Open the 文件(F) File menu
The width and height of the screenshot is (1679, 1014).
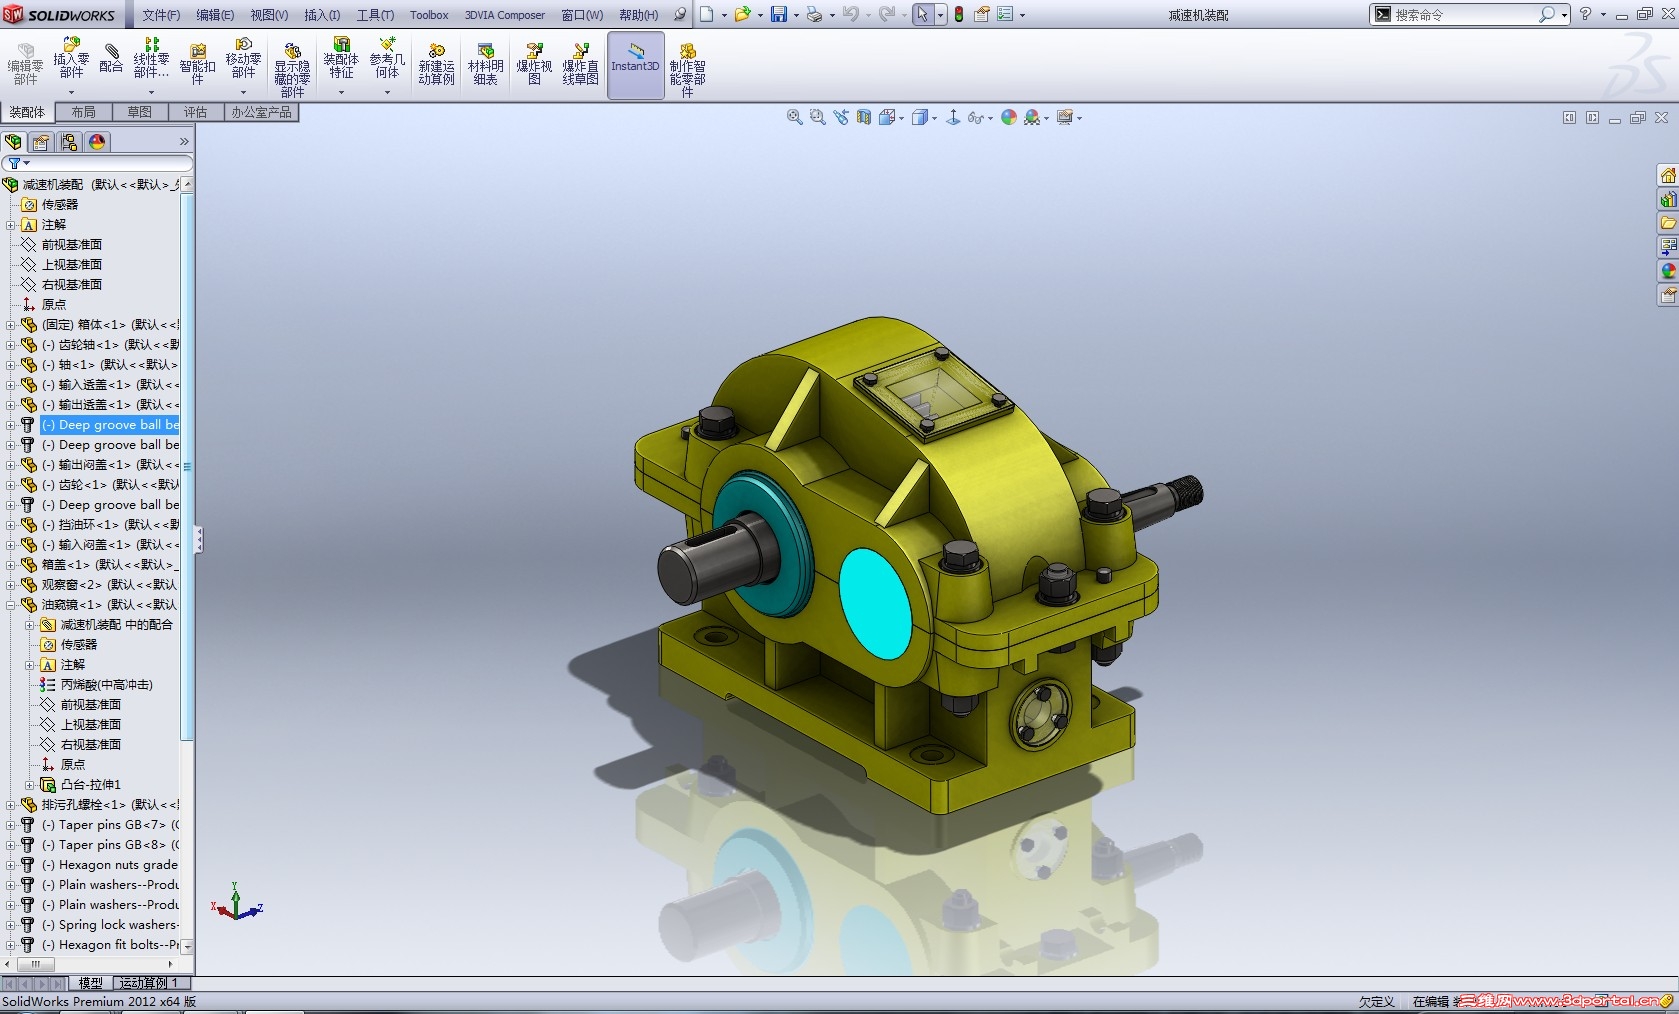tap(161, 15)
